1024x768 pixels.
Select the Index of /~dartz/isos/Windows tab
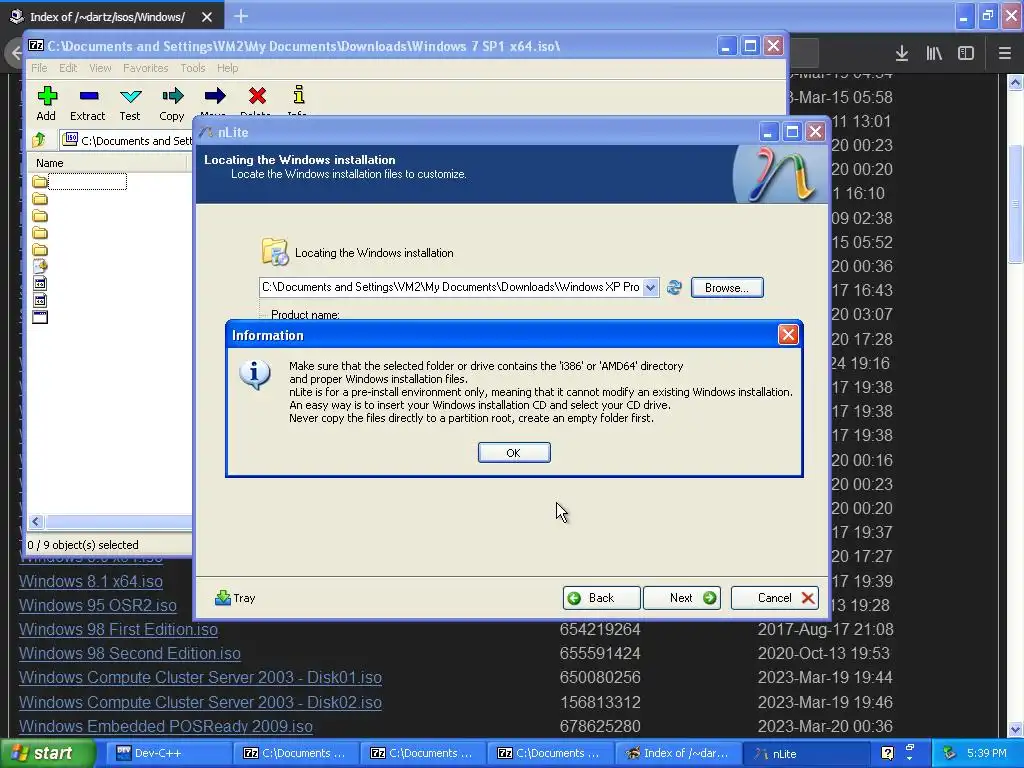pyautogui.click(x=108, y=17)
